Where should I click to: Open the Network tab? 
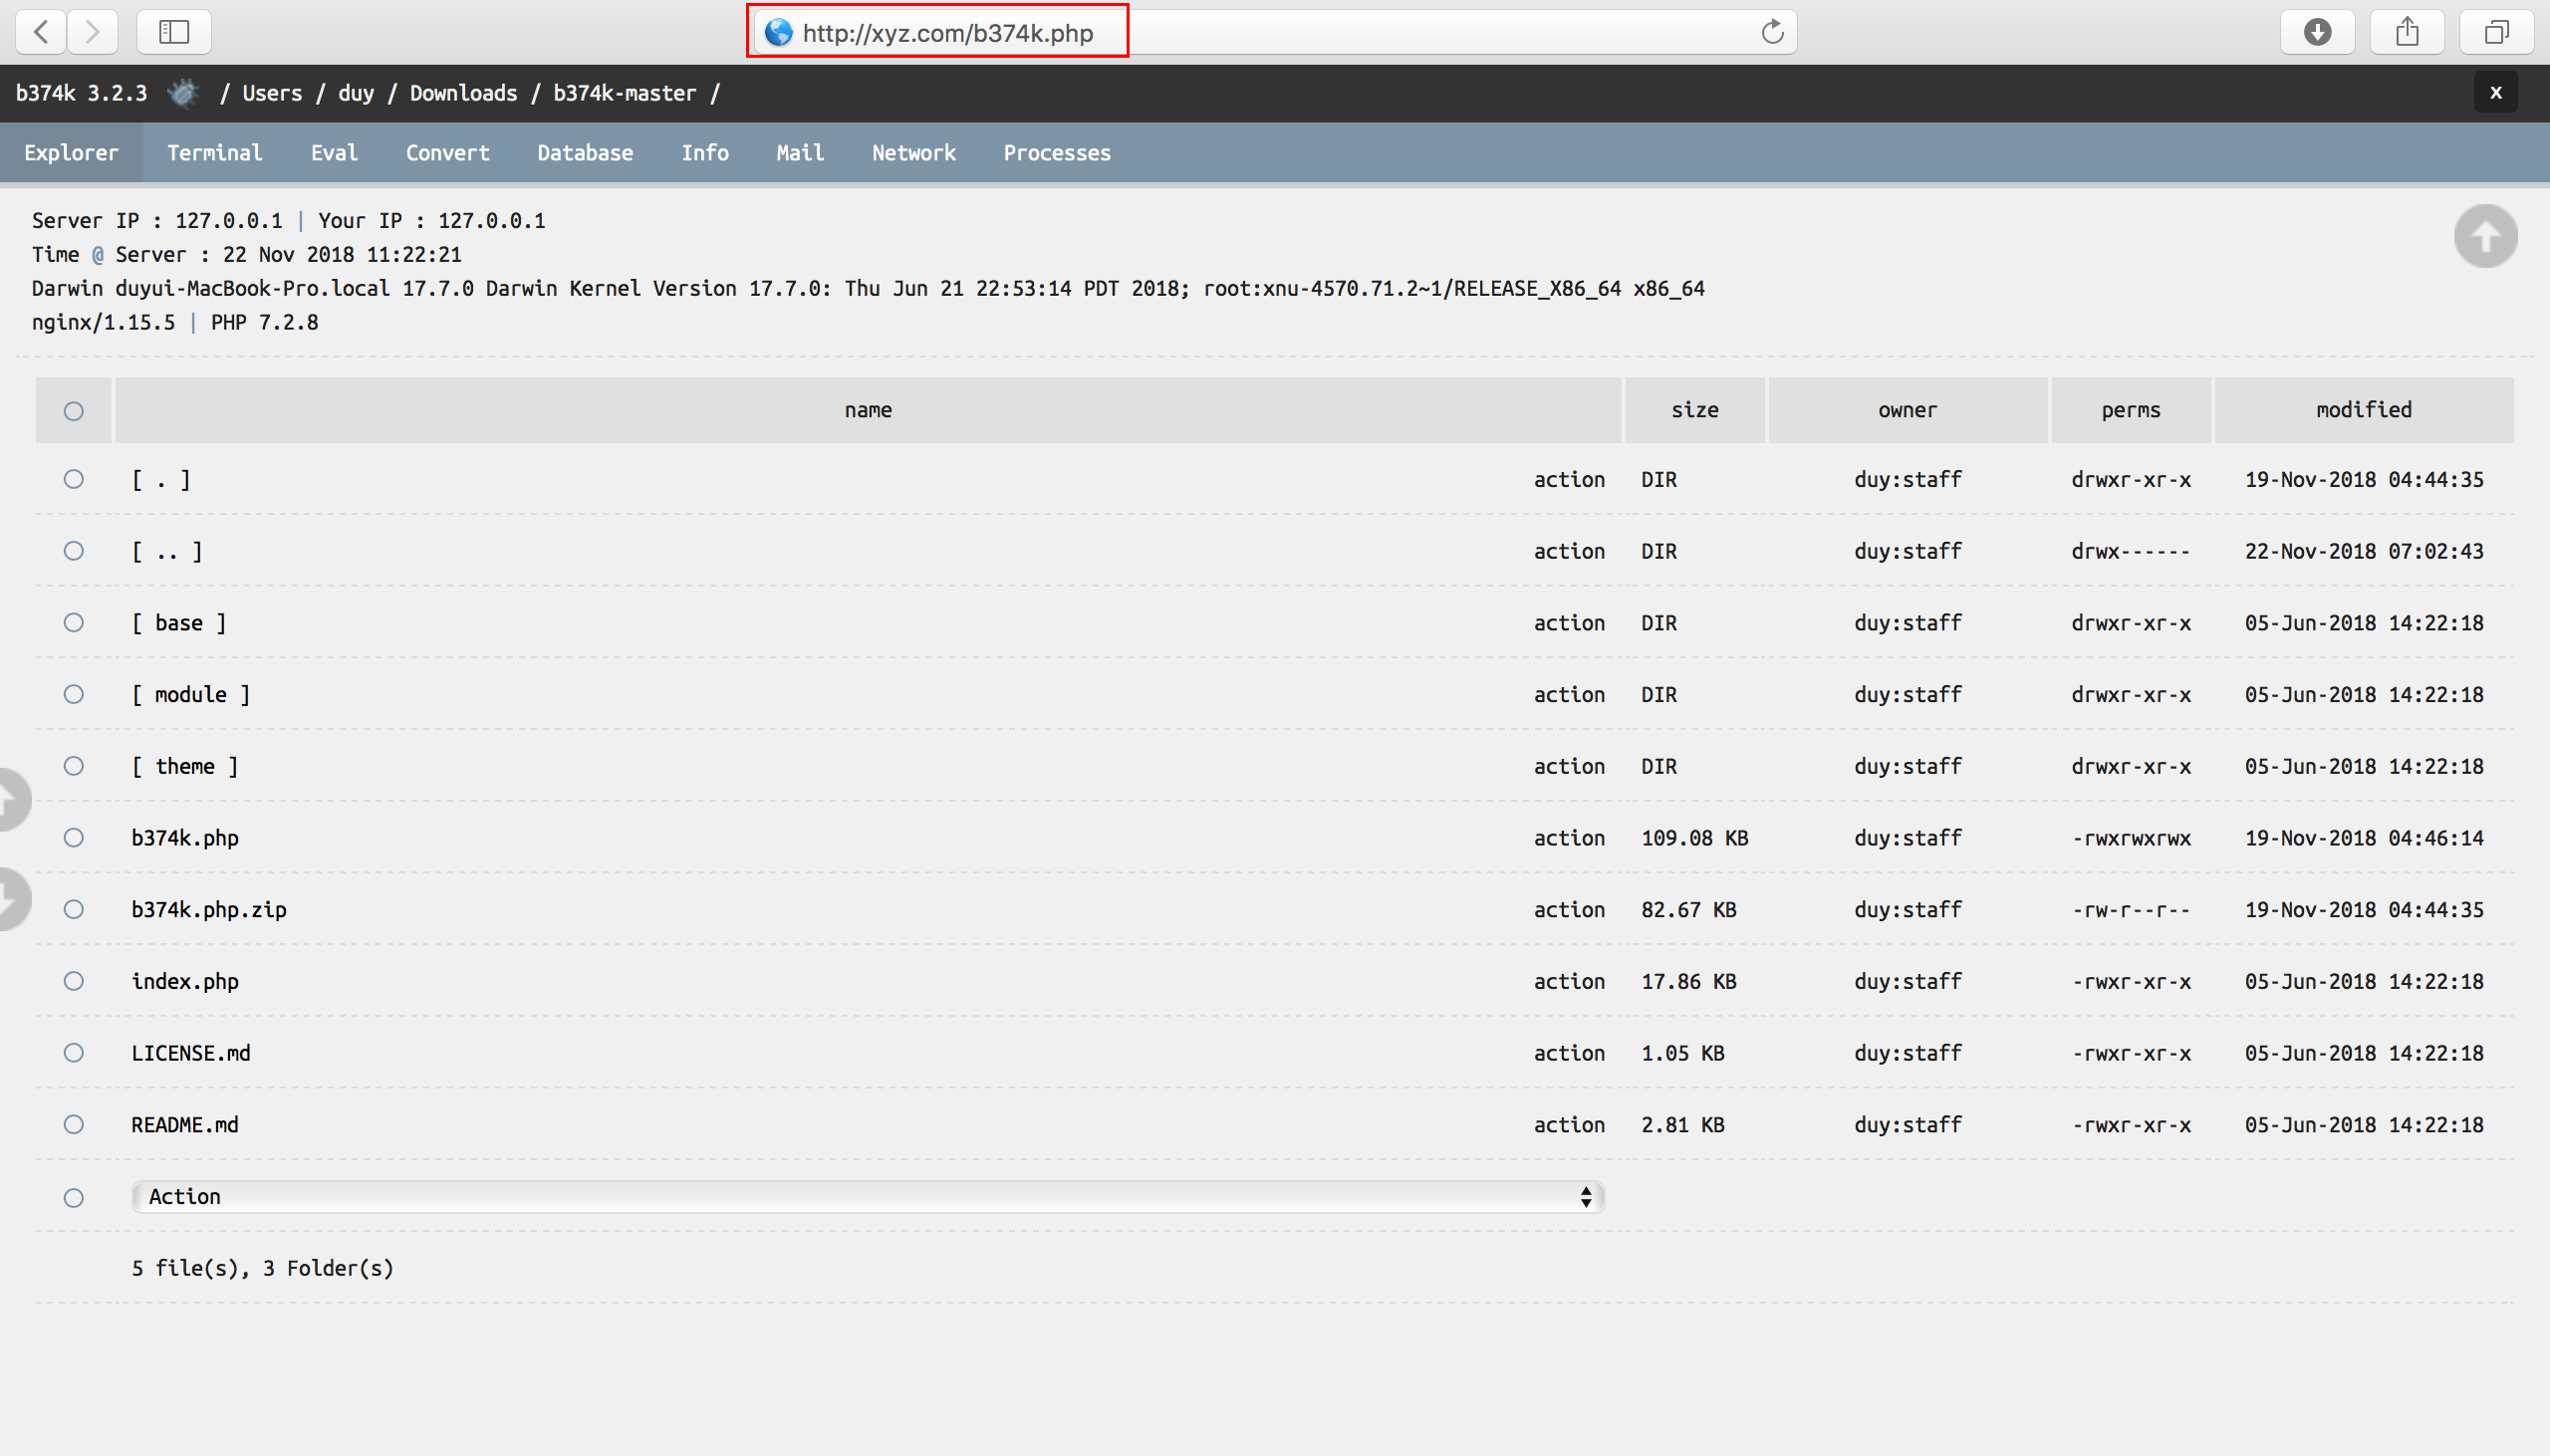[x=913, y=153]
